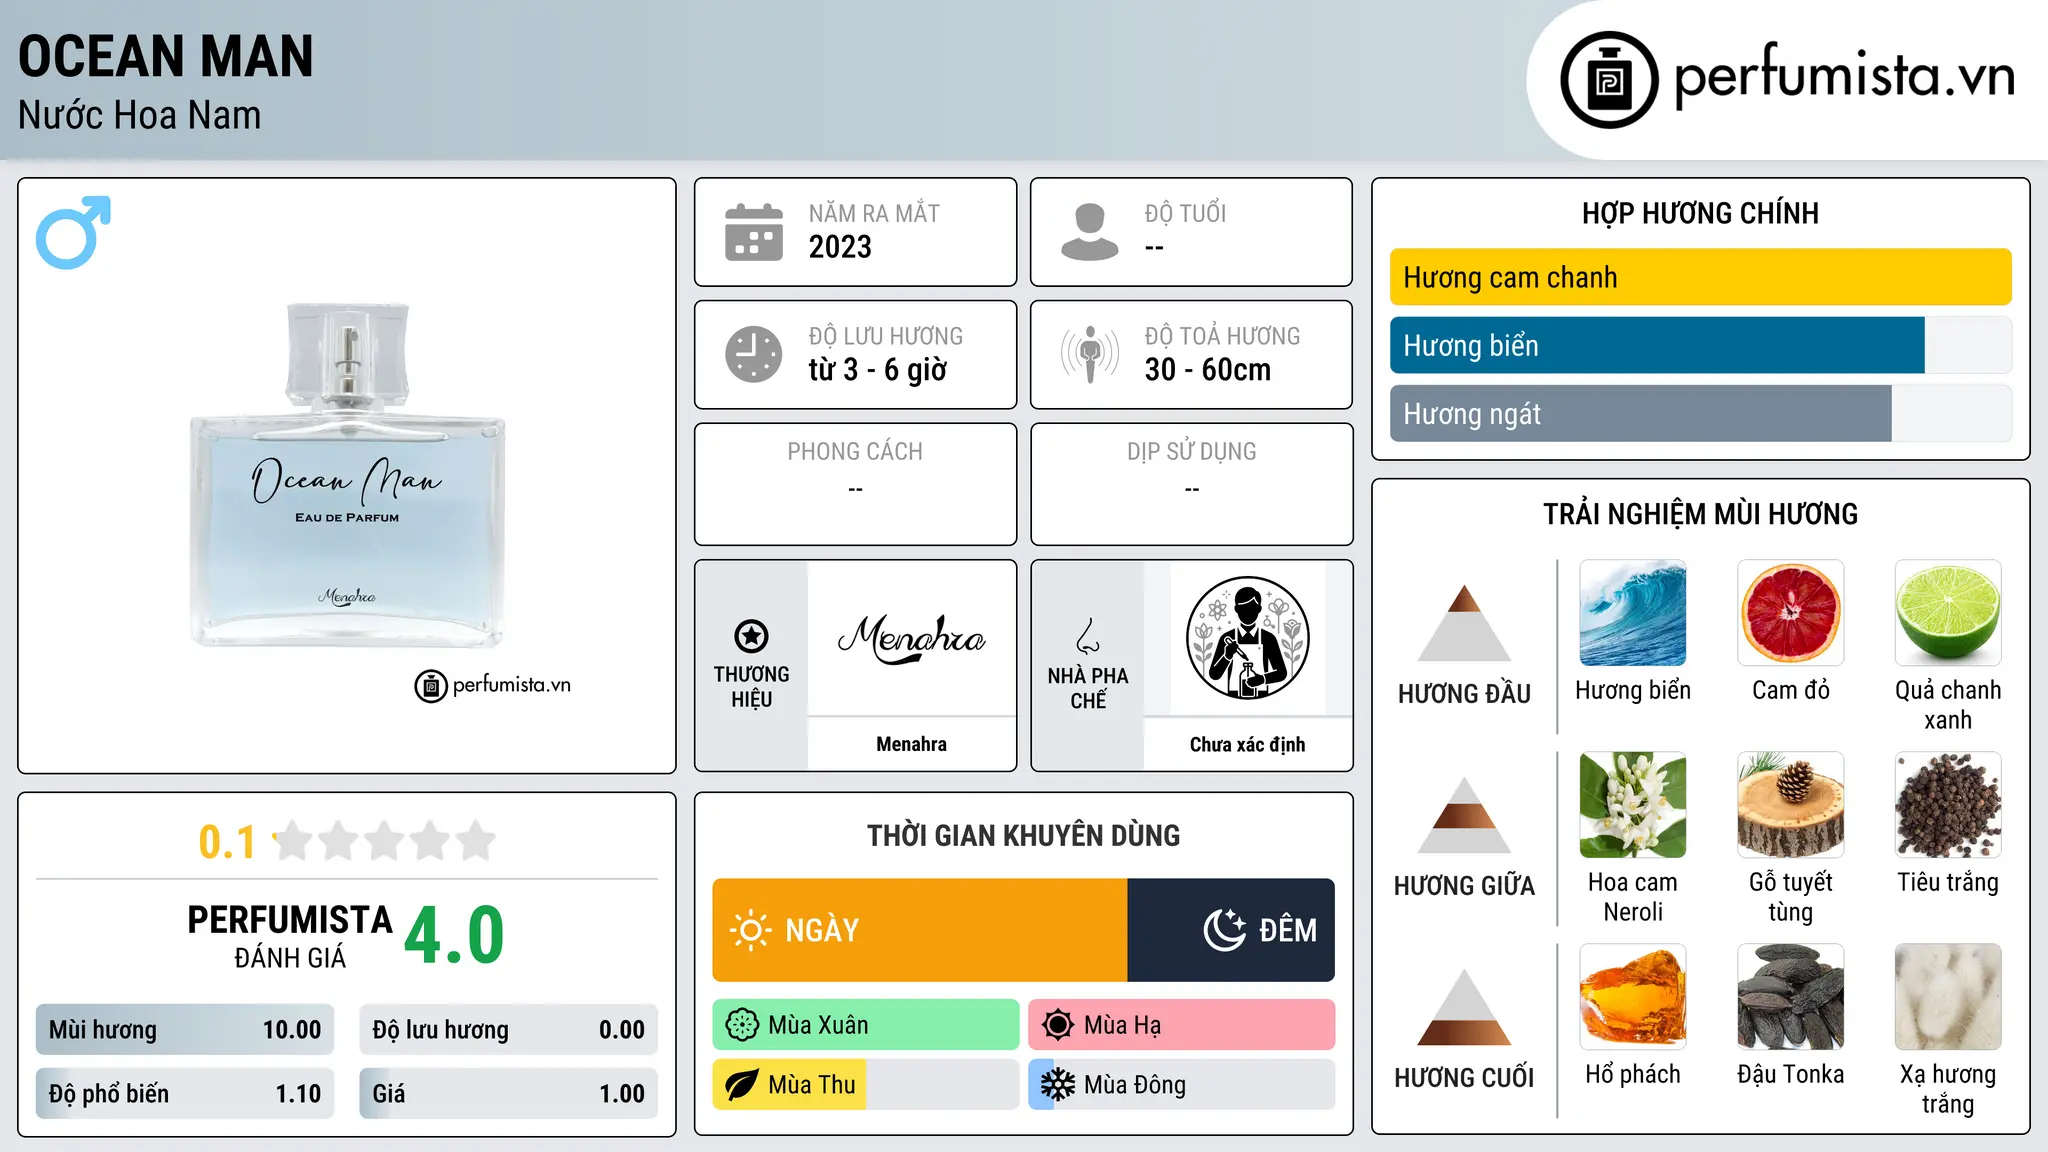Select the Xạ hương trắng musk thumbnail
The image size is (2048, 1152).
pyautogui.click(x=1948, y=997)
